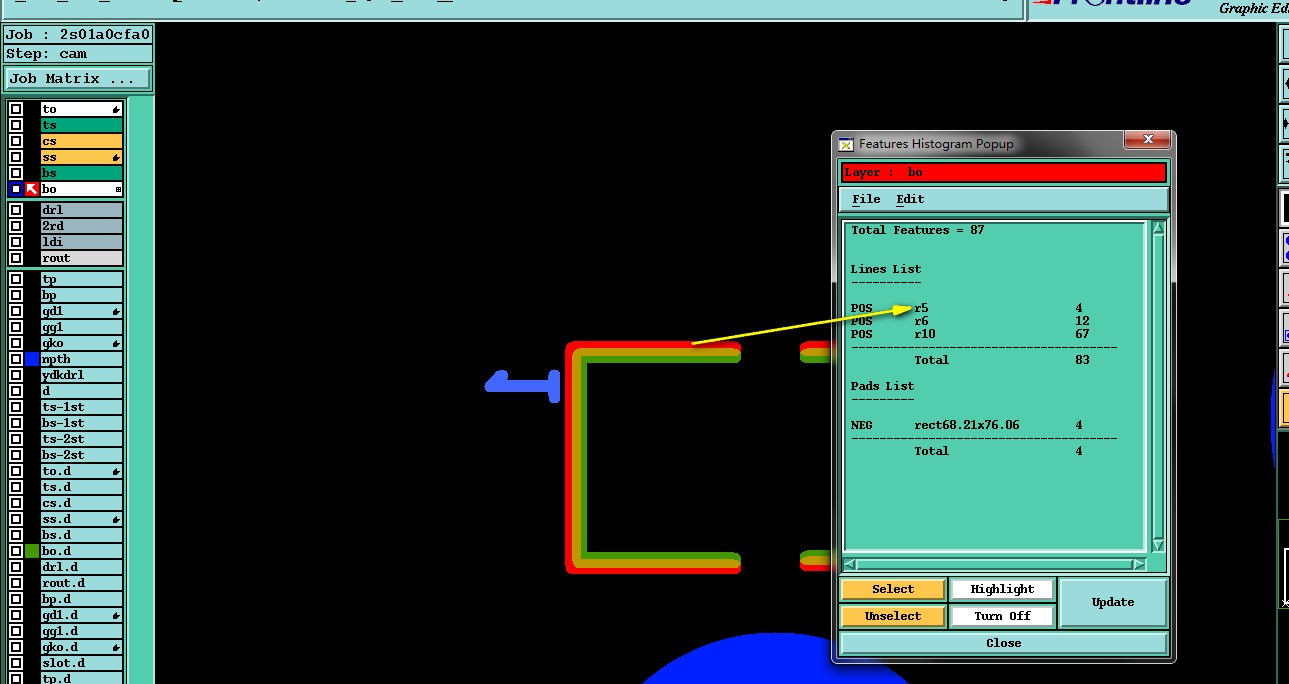Select layer name gg1 in layer list
Viewport: 1289px width, 684px height.
(x=81, y=327)
